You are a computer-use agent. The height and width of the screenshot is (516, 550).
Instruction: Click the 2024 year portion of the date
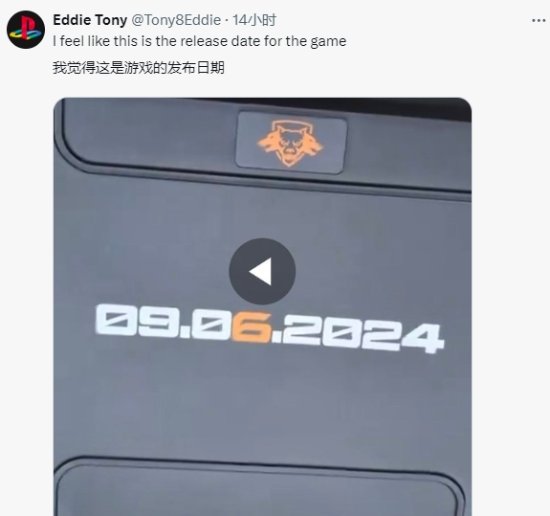click(362, 334)
